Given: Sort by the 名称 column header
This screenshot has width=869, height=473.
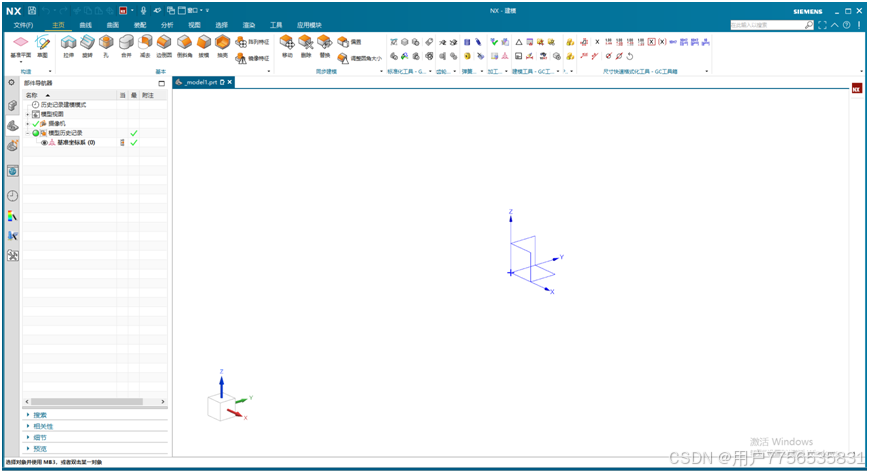Looking at the screenshot, I should 70,95.
